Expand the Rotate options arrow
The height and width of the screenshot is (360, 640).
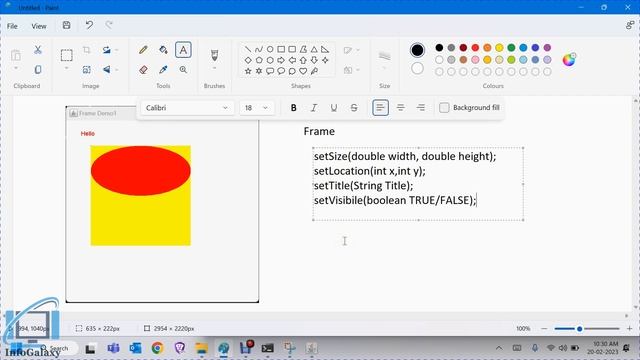[x=116, y=50]
